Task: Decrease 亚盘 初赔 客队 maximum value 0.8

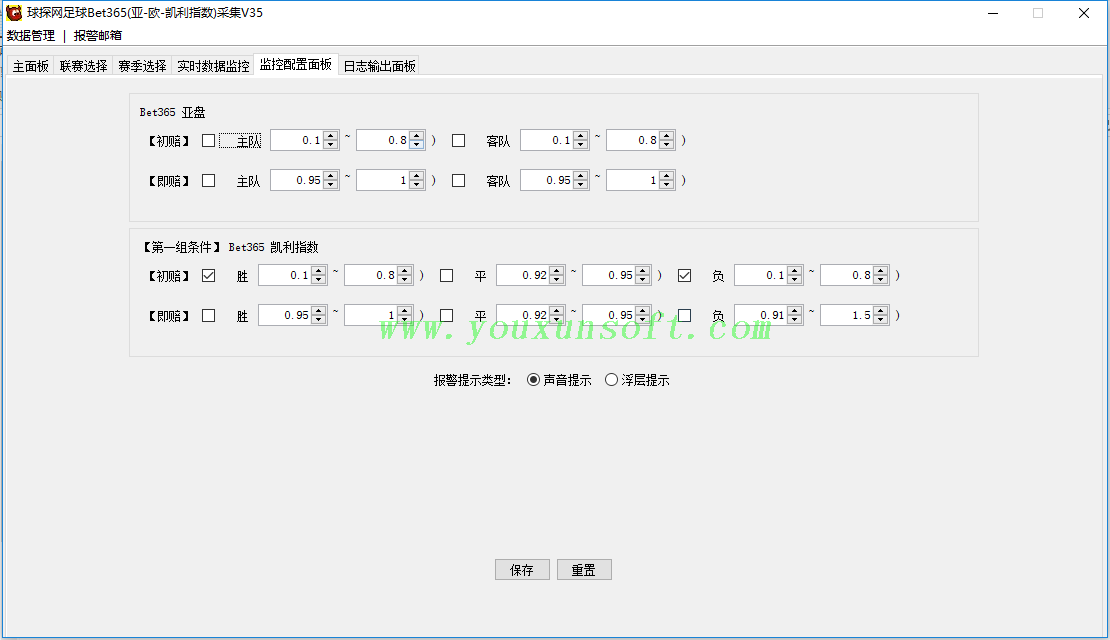Action: [x=667, y=144]
